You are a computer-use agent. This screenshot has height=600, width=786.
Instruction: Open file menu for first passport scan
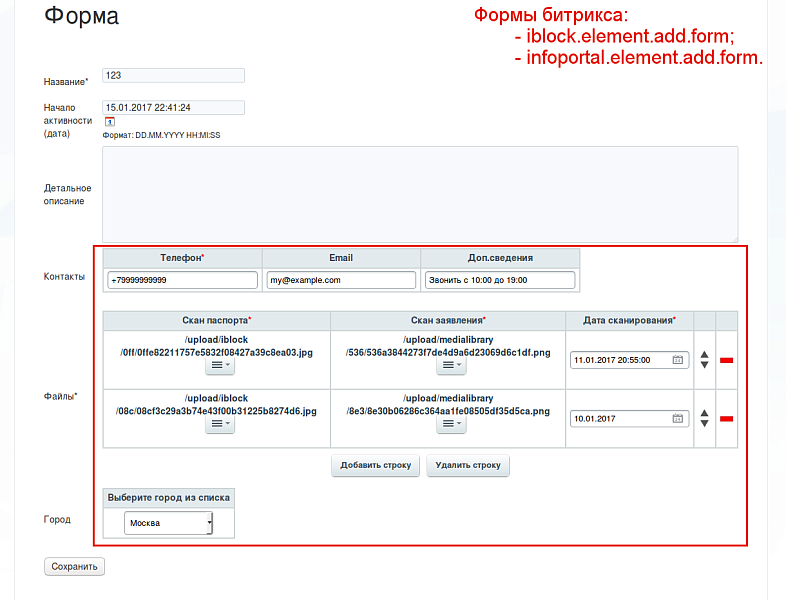coord(219,367)
